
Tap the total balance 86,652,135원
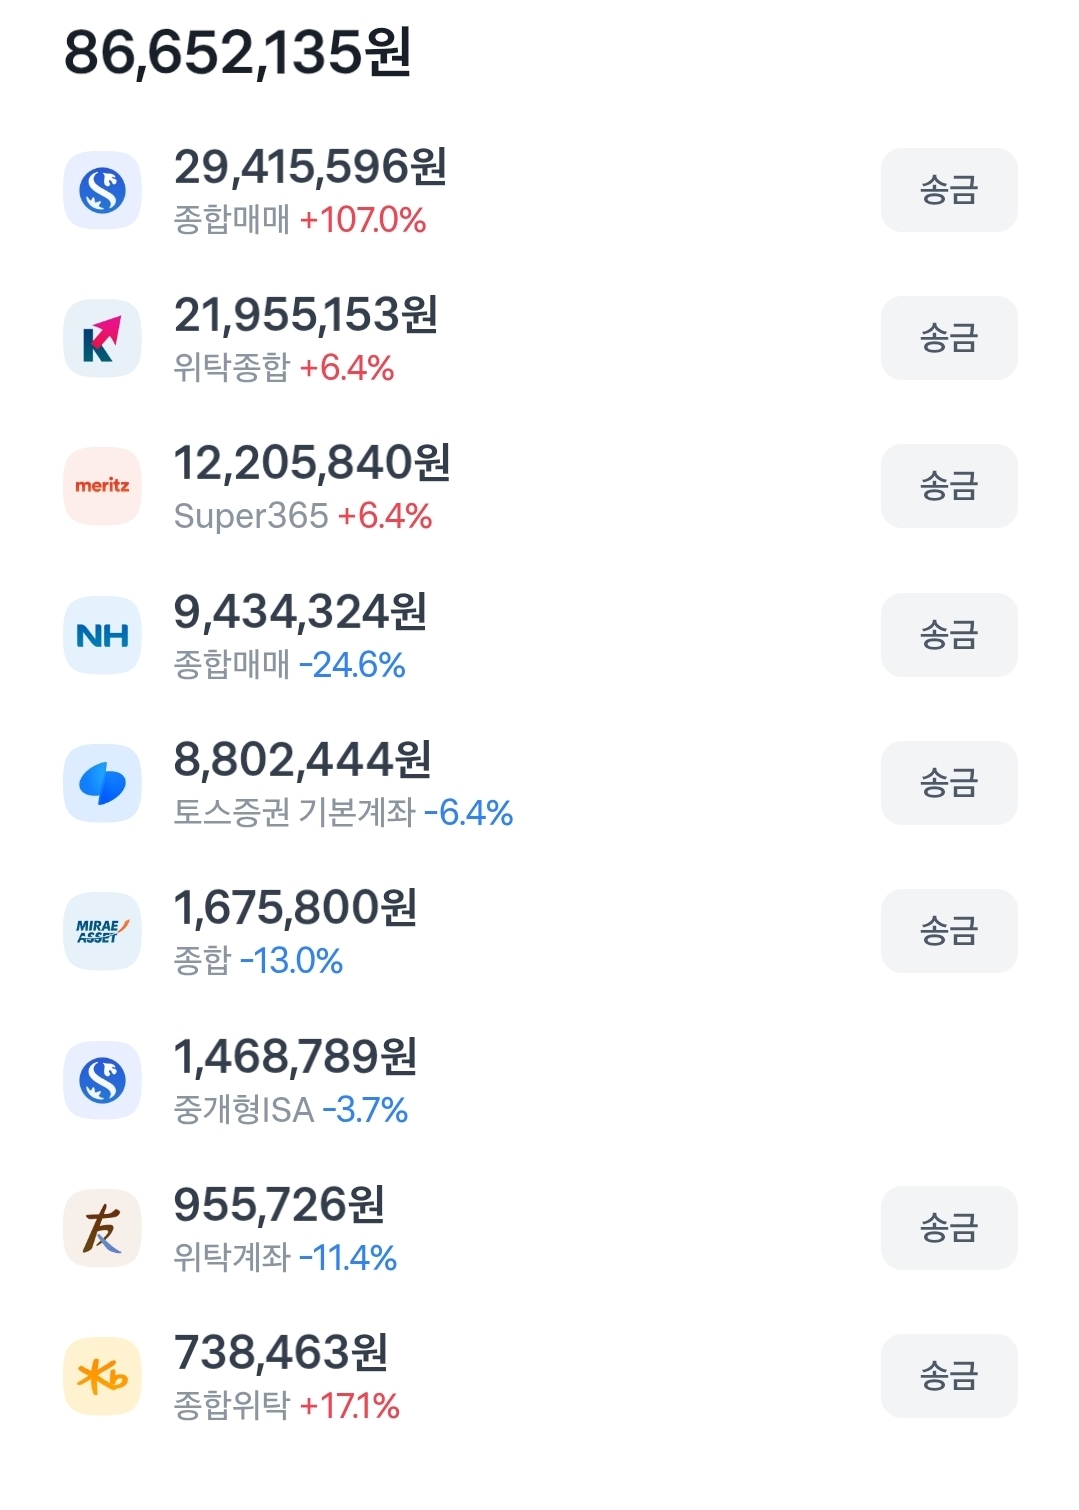coord(238,52)
